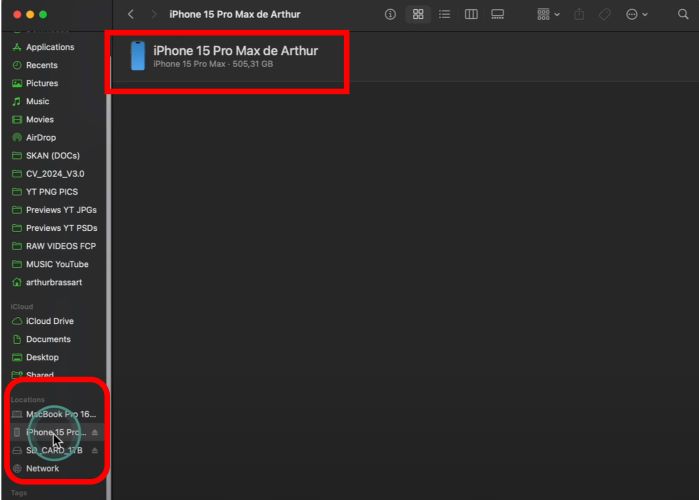Open Finder search magnifier

[683, 14]
